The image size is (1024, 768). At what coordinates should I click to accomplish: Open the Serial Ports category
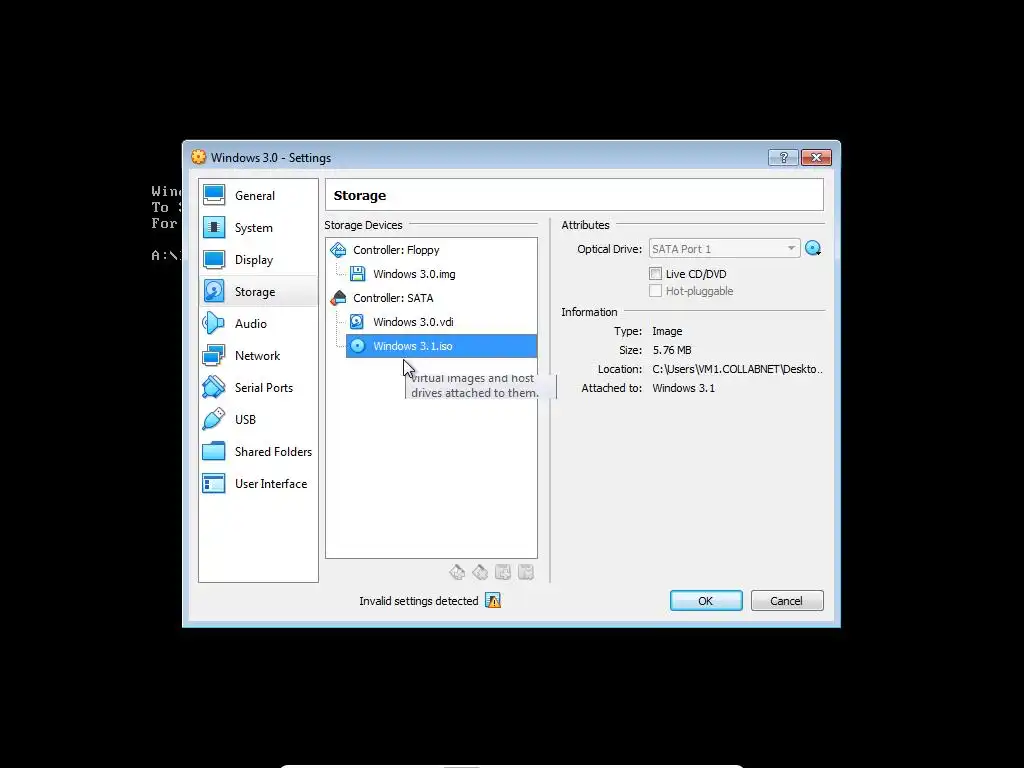[x=258, y=387]
